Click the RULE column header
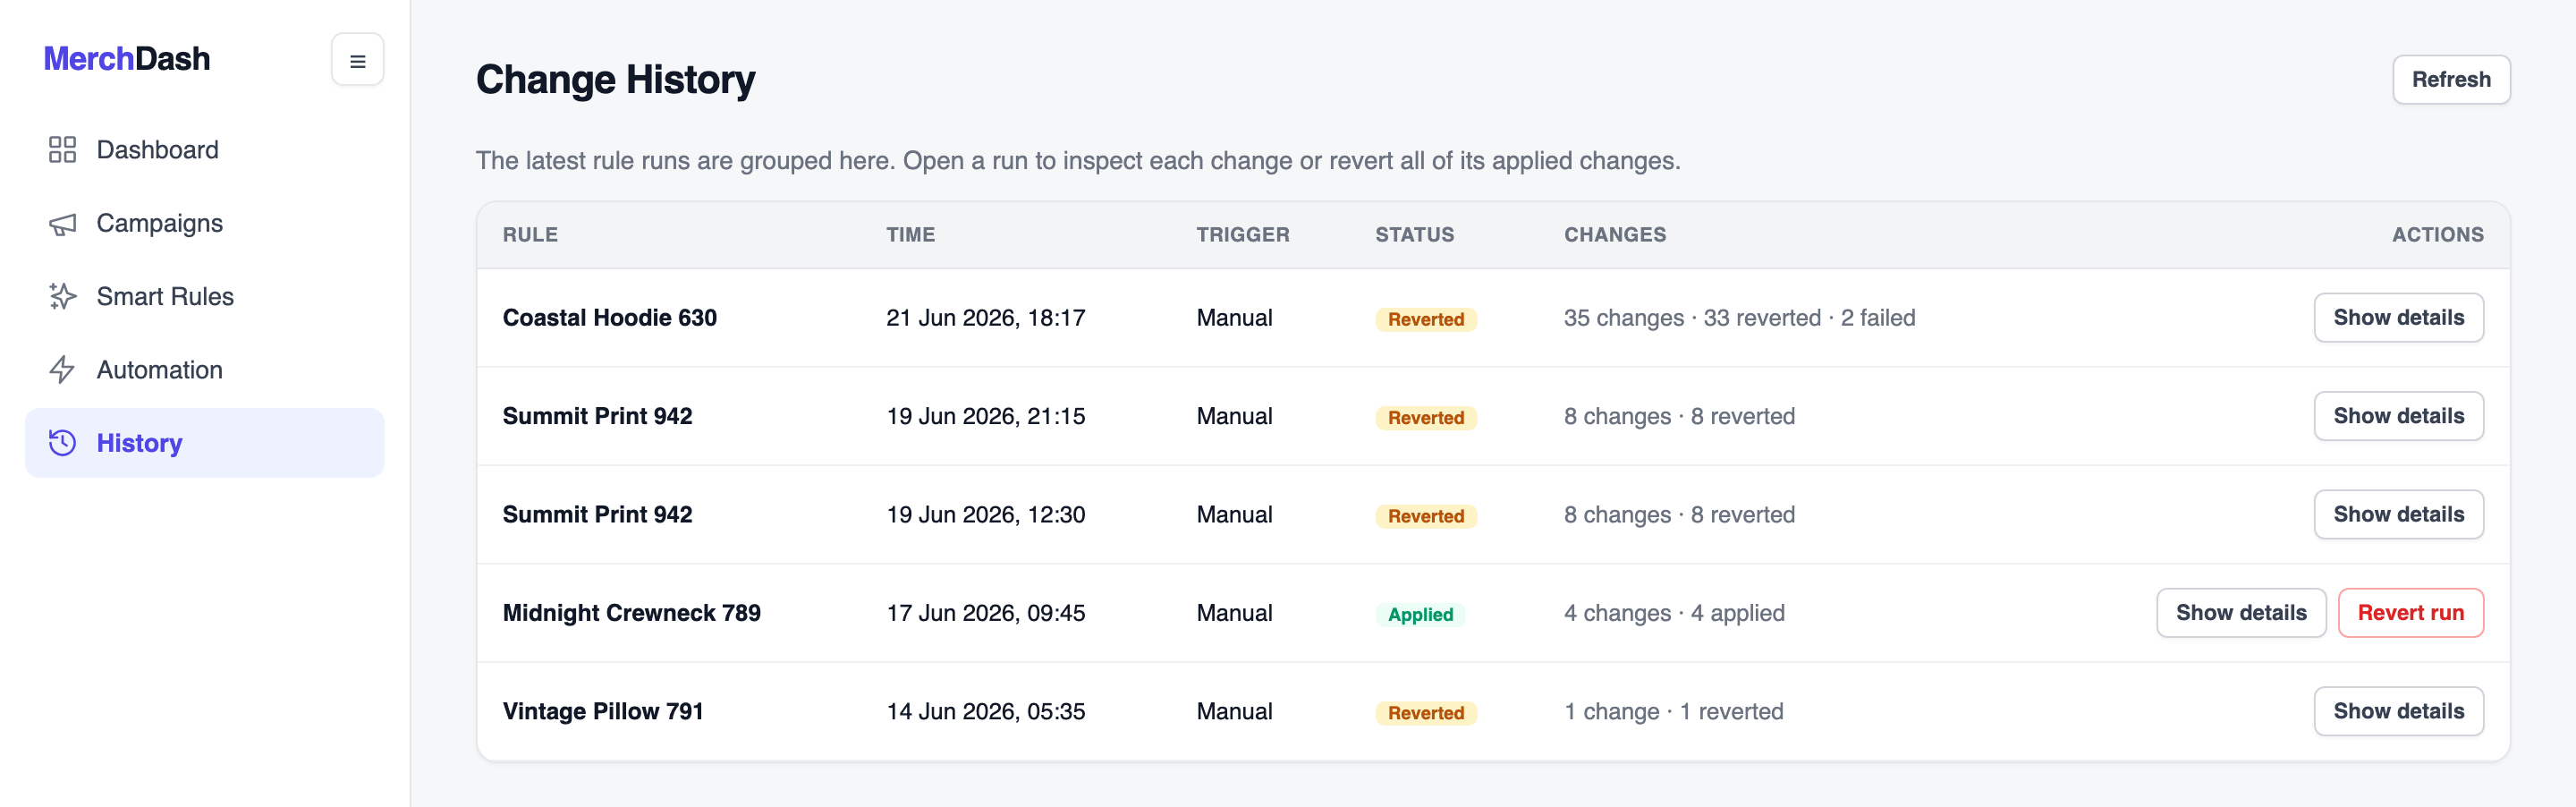 [530, 235]
